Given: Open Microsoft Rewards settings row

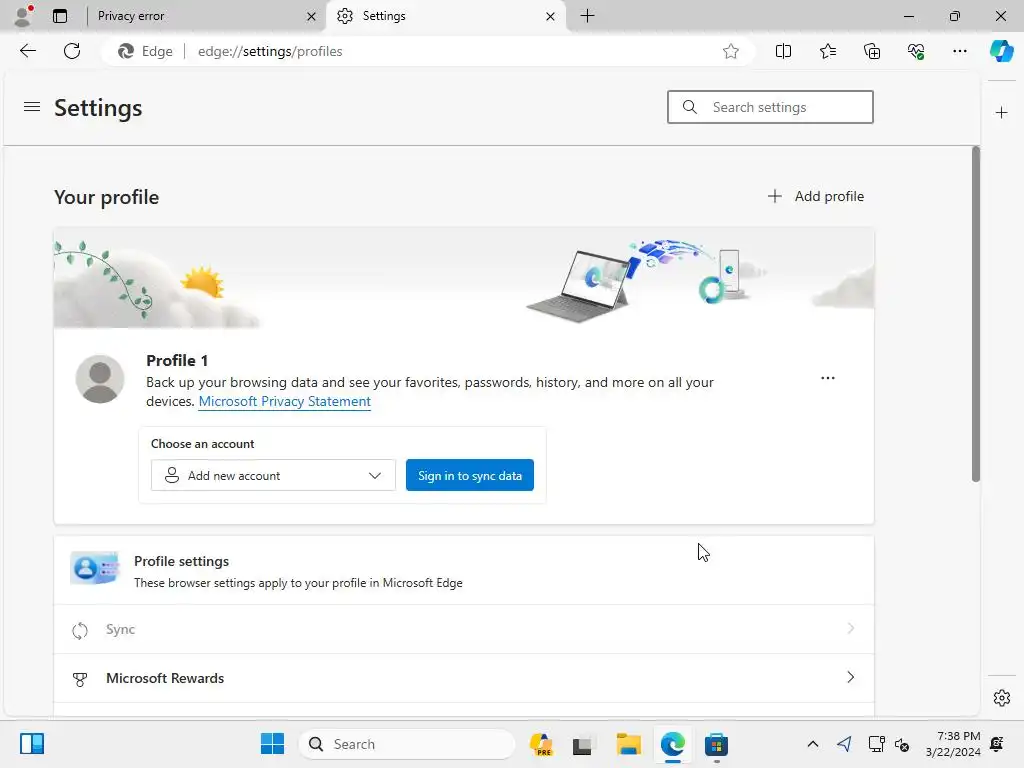Looking at the screenshot, I should 464,678.
